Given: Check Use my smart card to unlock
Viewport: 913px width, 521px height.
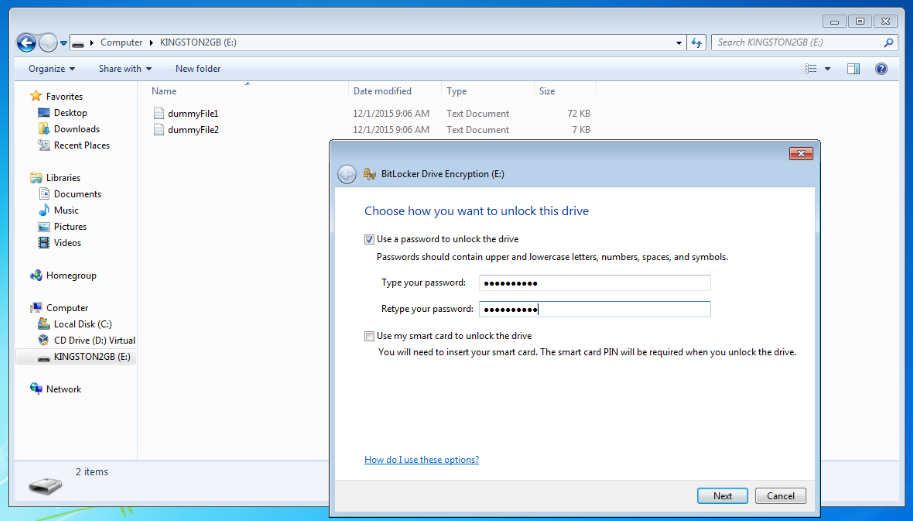Looking at the screenshot, I should [369, 336].
